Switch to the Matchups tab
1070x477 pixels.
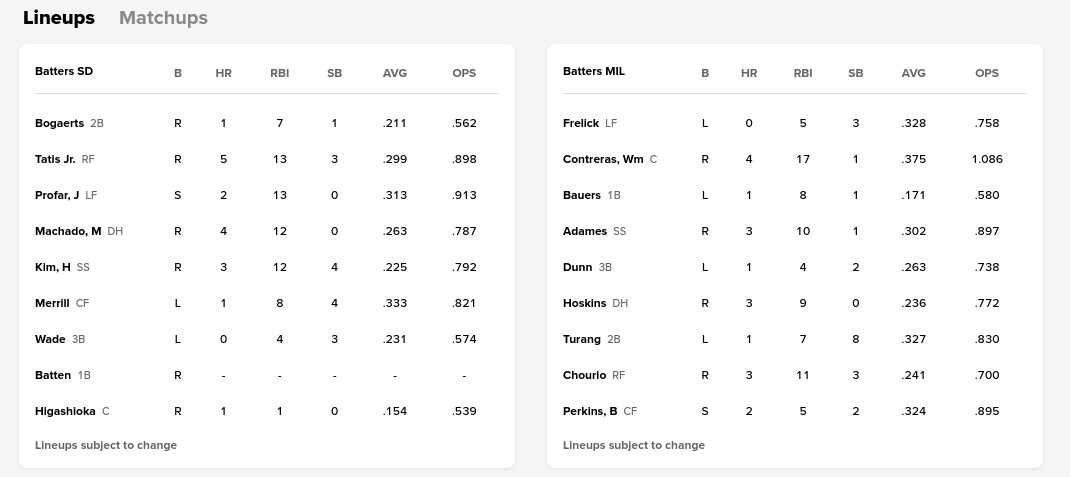[163, 18]
